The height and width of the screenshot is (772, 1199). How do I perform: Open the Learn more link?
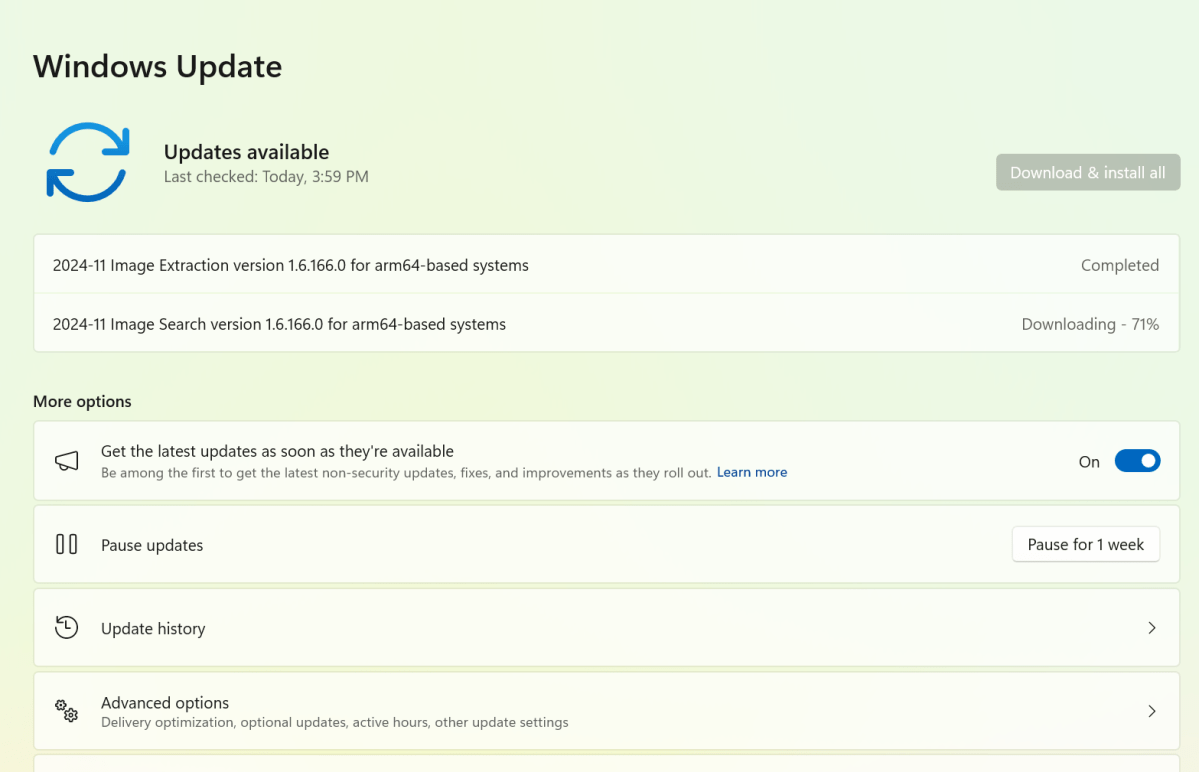tap(751, 472)
